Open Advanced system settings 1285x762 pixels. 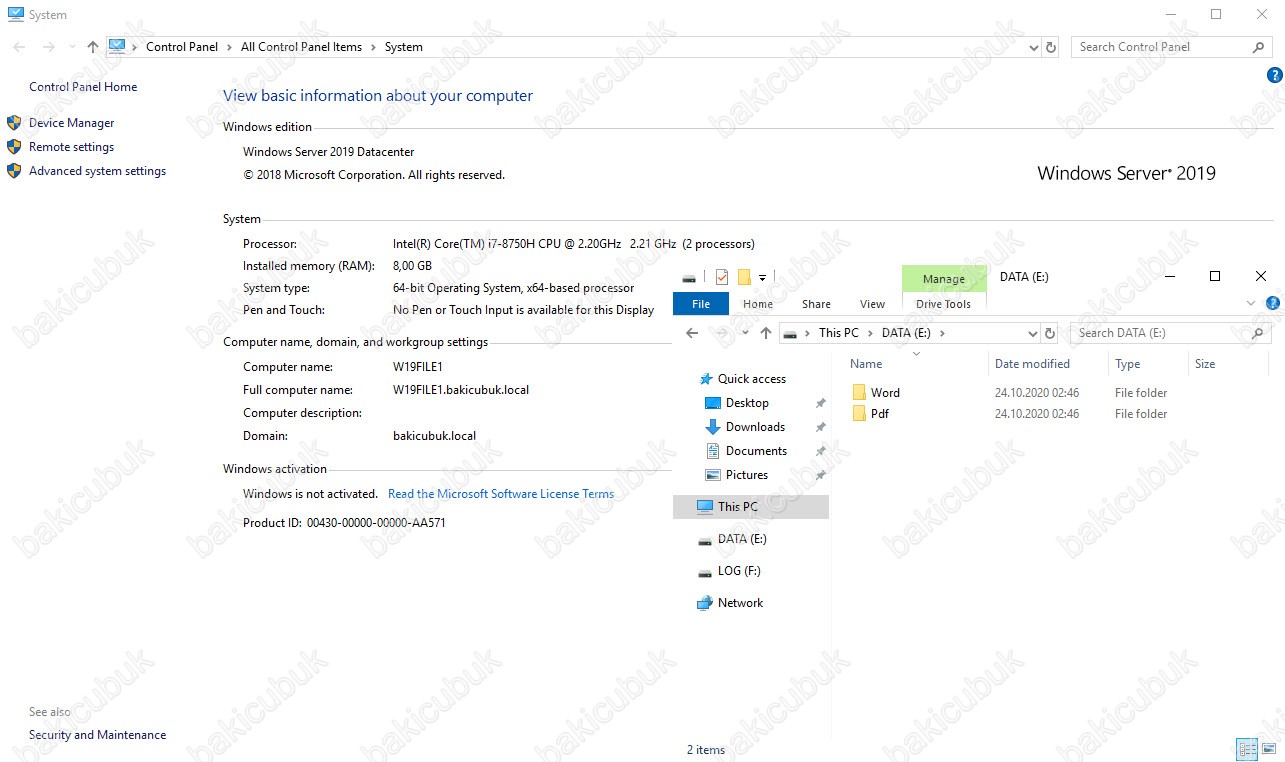[97, 171]
